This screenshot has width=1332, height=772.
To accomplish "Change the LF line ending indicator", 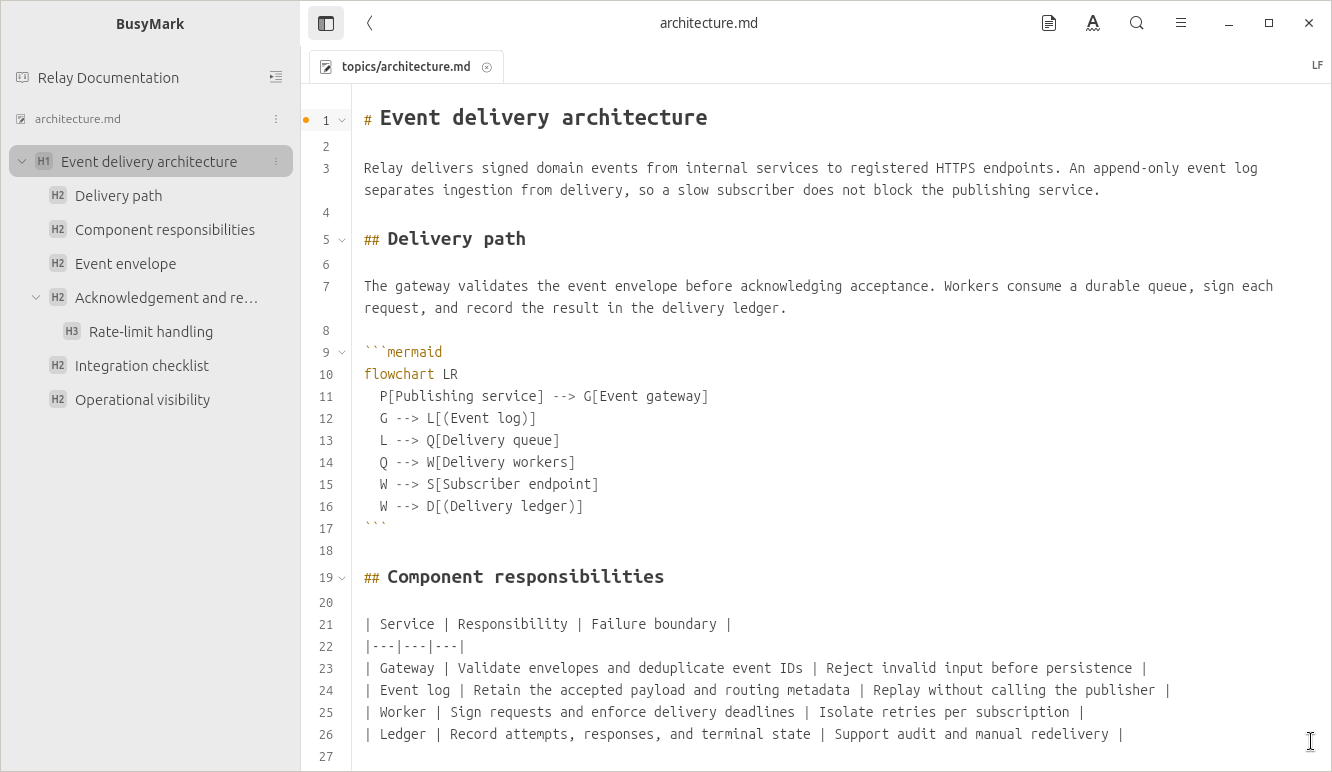I will [x=1318, y=65].
